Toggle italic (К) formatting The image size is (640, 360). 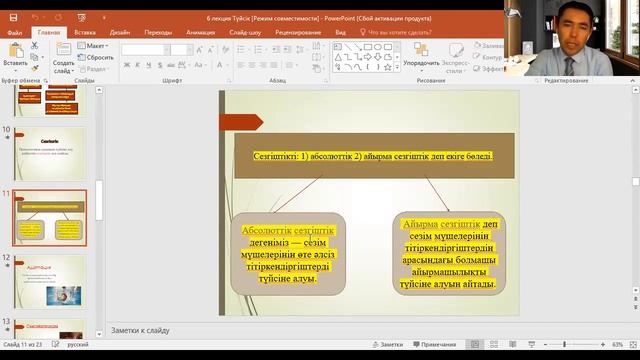point(138,65)
